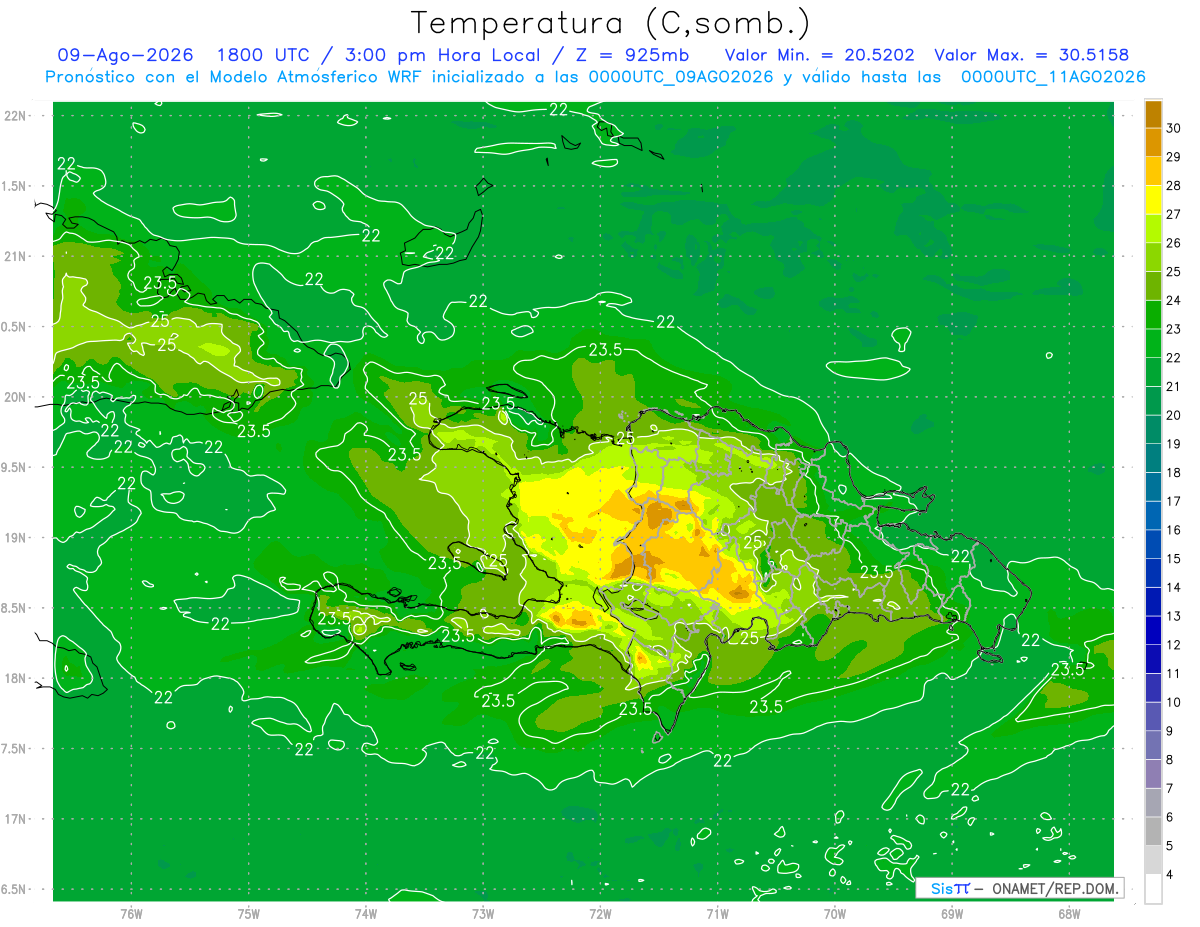Click the colorbar label '27'

pyautogui.click(x=1173, y=214)
